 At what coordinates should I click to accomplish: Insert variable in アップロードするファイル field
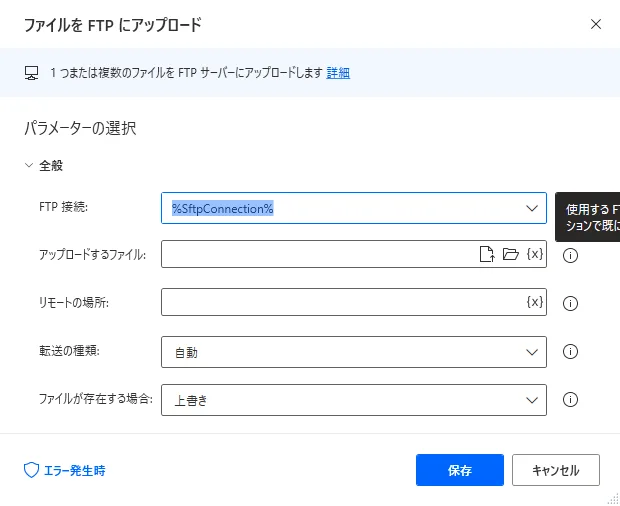[535, 255]
